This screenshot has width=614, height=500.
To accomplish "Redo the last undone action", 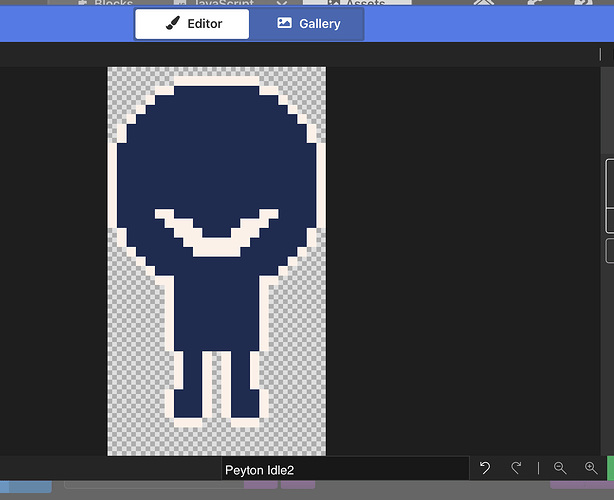I will (516, 468).
